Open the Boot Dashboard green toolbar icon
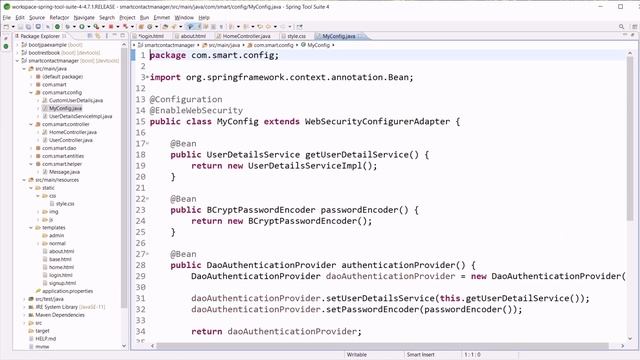640x360 pixels. (x=58, y=27)
